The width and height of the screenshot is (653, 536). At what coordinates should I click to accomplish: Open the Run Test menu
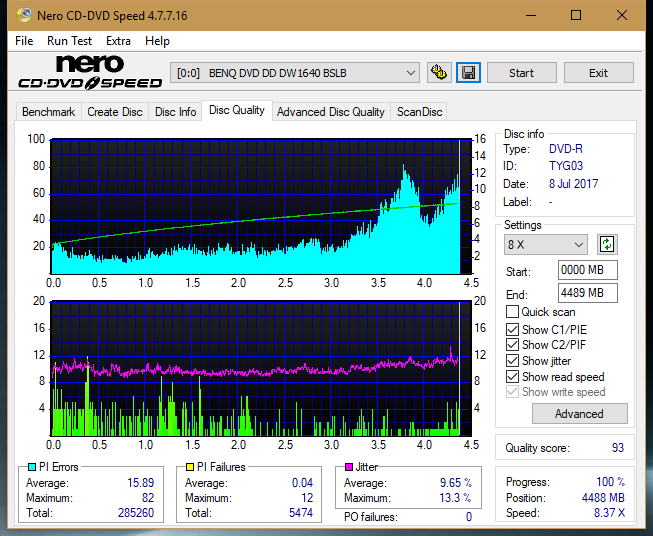[69, 41]
